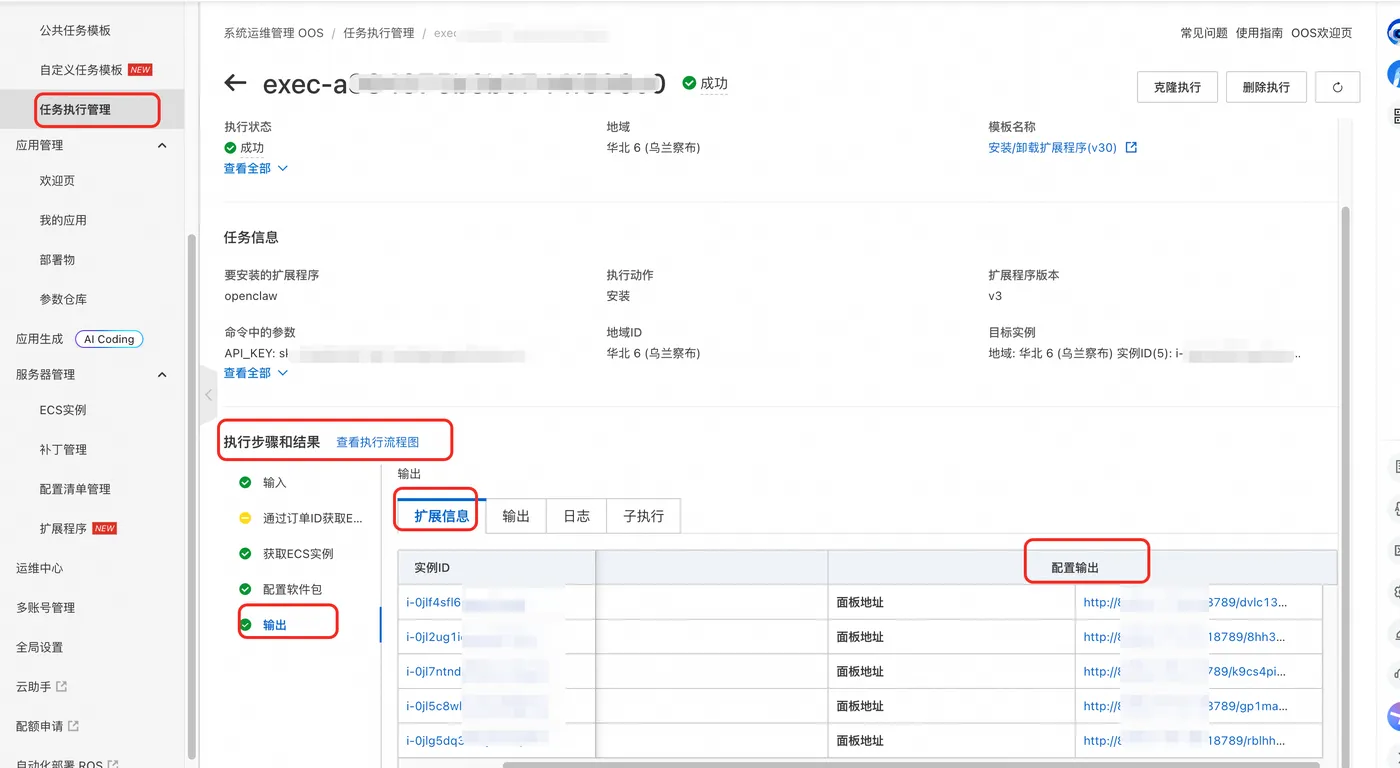Open 运维中心 in the sidebar
Viewport: 1400px width, 768px height.
[39, 568]
